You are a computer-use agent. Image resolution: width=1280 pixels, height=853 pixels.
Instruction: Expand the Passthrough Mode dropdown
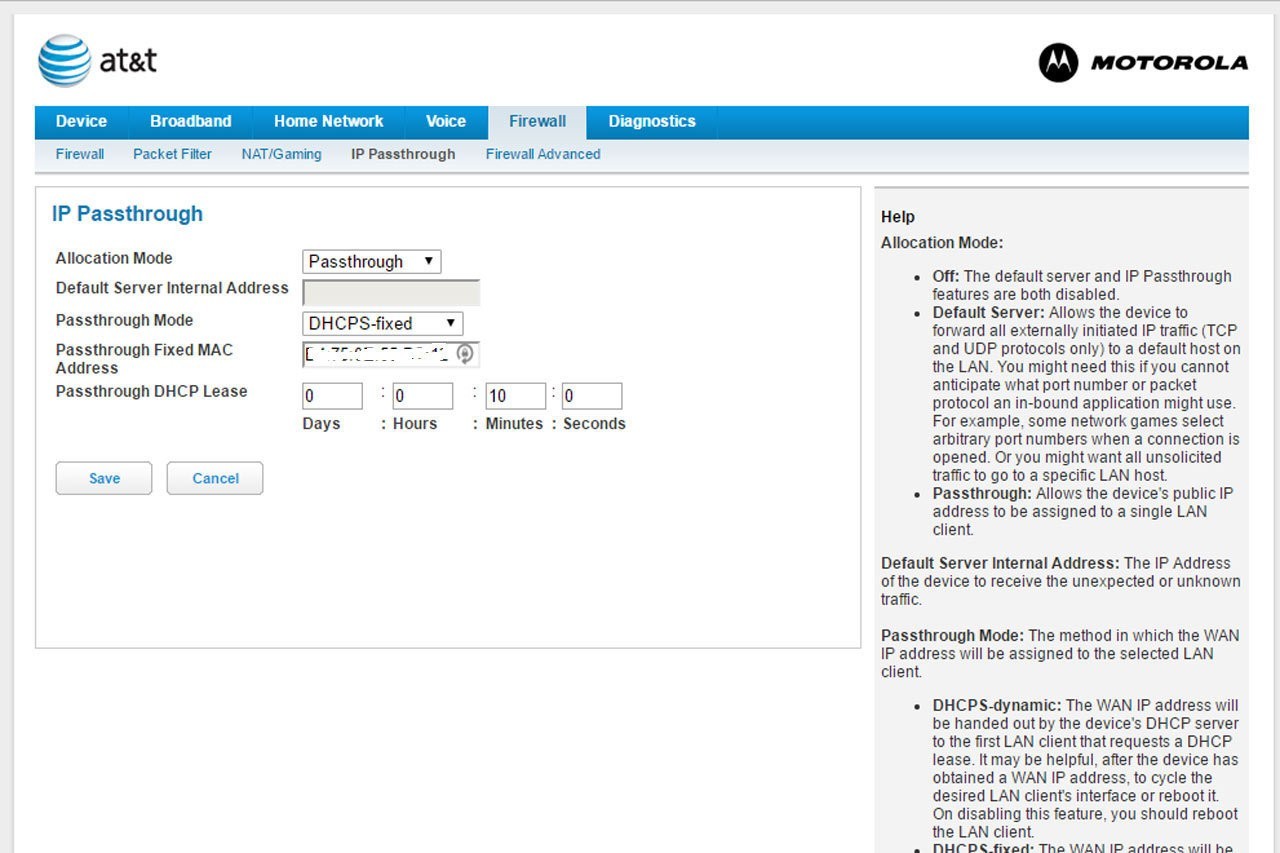(x=382, y=323)
